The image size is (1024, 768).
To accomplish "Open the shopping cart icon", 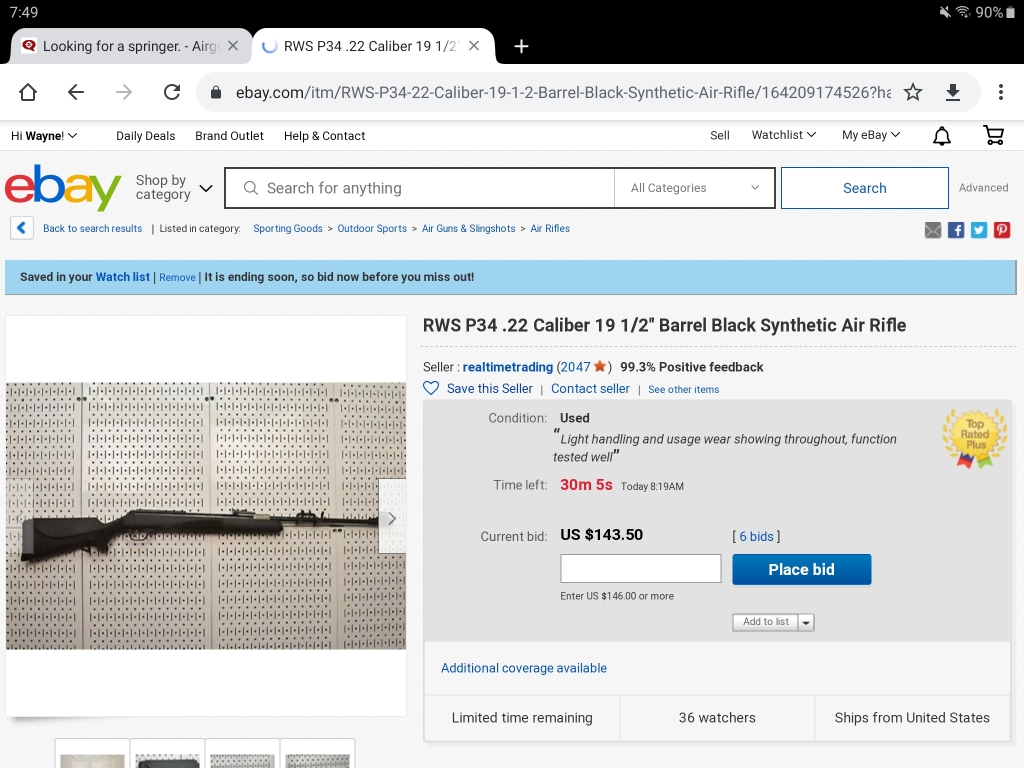I will [993, 135].
